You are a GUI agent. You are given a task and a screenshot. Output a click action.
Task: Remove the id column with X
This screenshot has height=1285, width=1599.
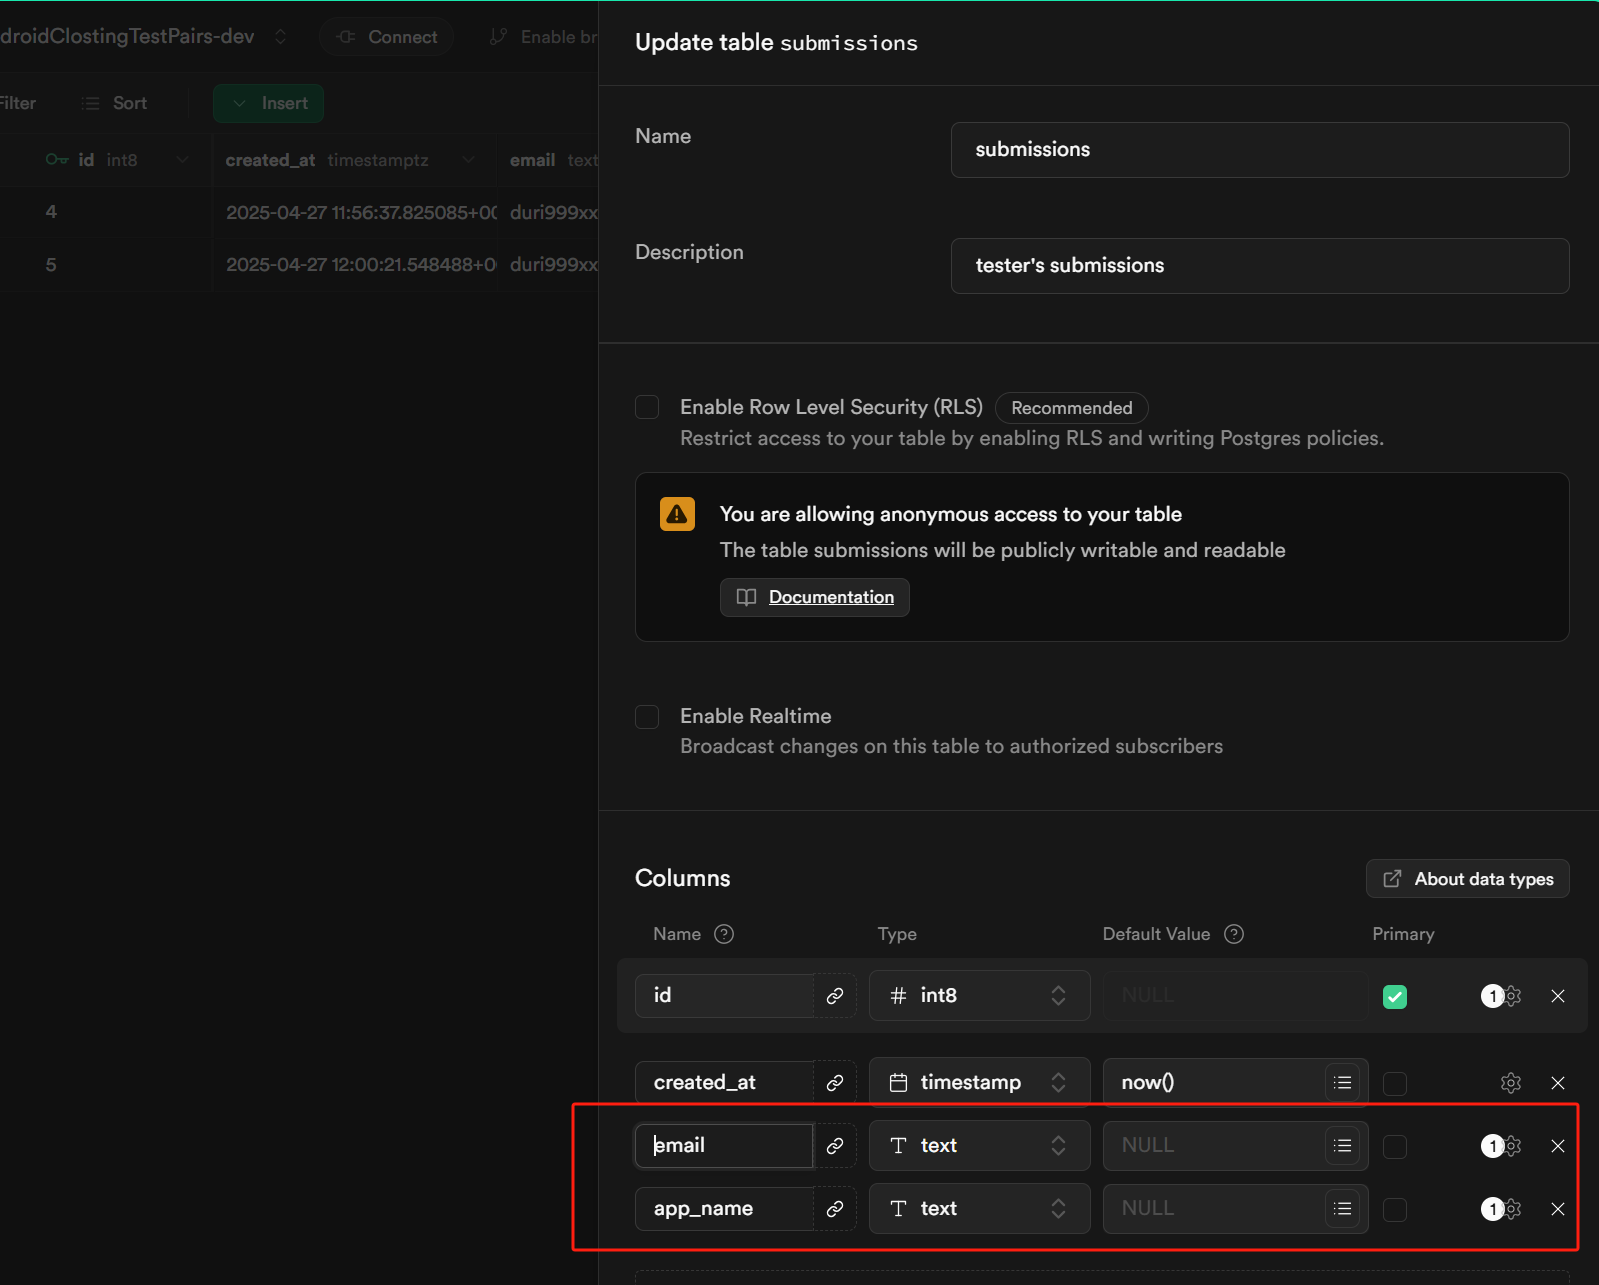(1558, 996)
